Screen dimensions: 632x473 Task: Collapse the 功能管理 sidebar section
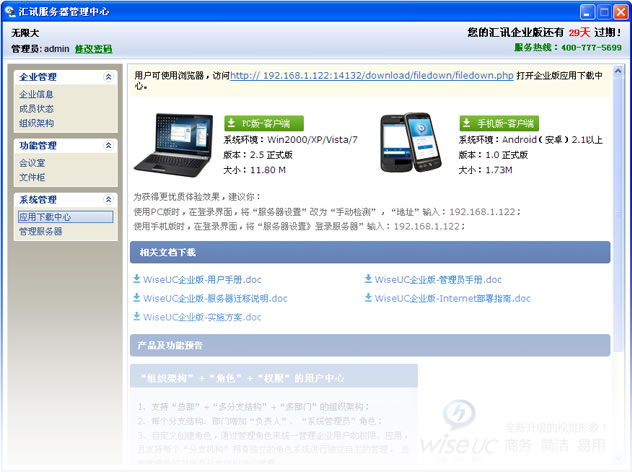pyautogui.click(x=108, y=145)
